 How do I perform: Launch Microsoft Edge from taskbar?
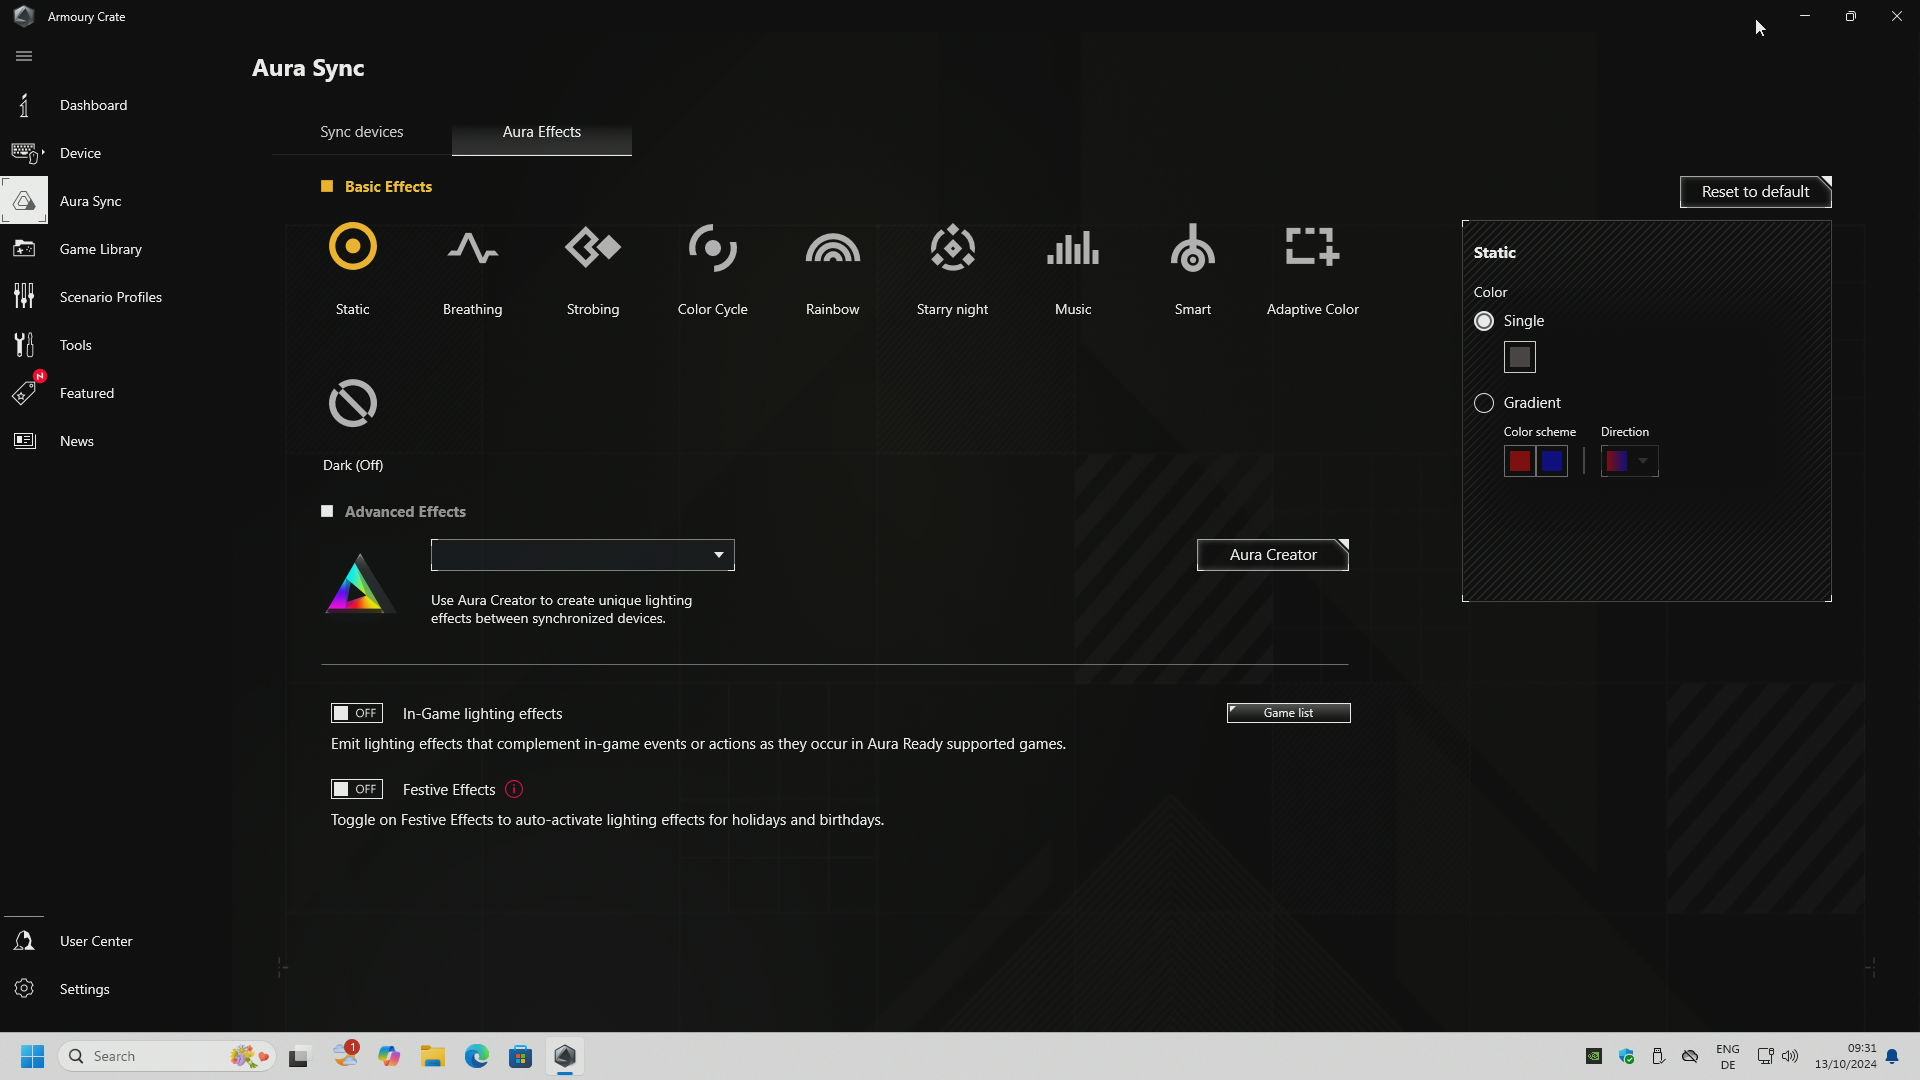tap(476, 1056)
